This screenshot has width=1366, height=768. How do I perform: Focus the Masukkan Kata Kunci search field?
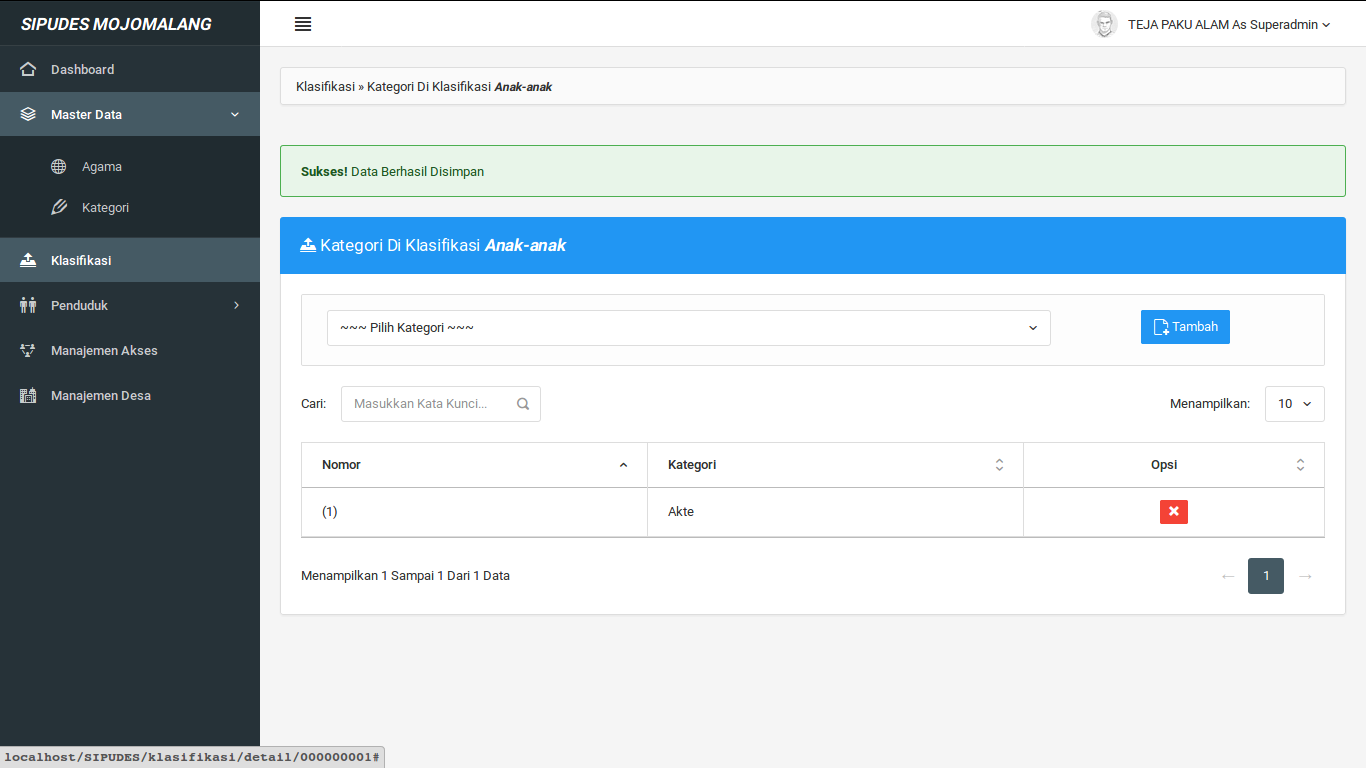441,404
